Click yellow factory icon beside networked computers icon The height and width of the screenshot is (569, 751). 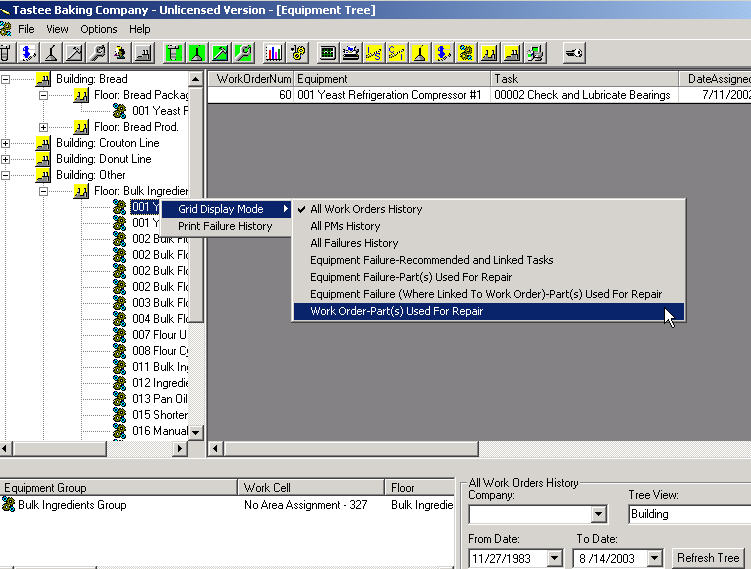tap(512, 53)
